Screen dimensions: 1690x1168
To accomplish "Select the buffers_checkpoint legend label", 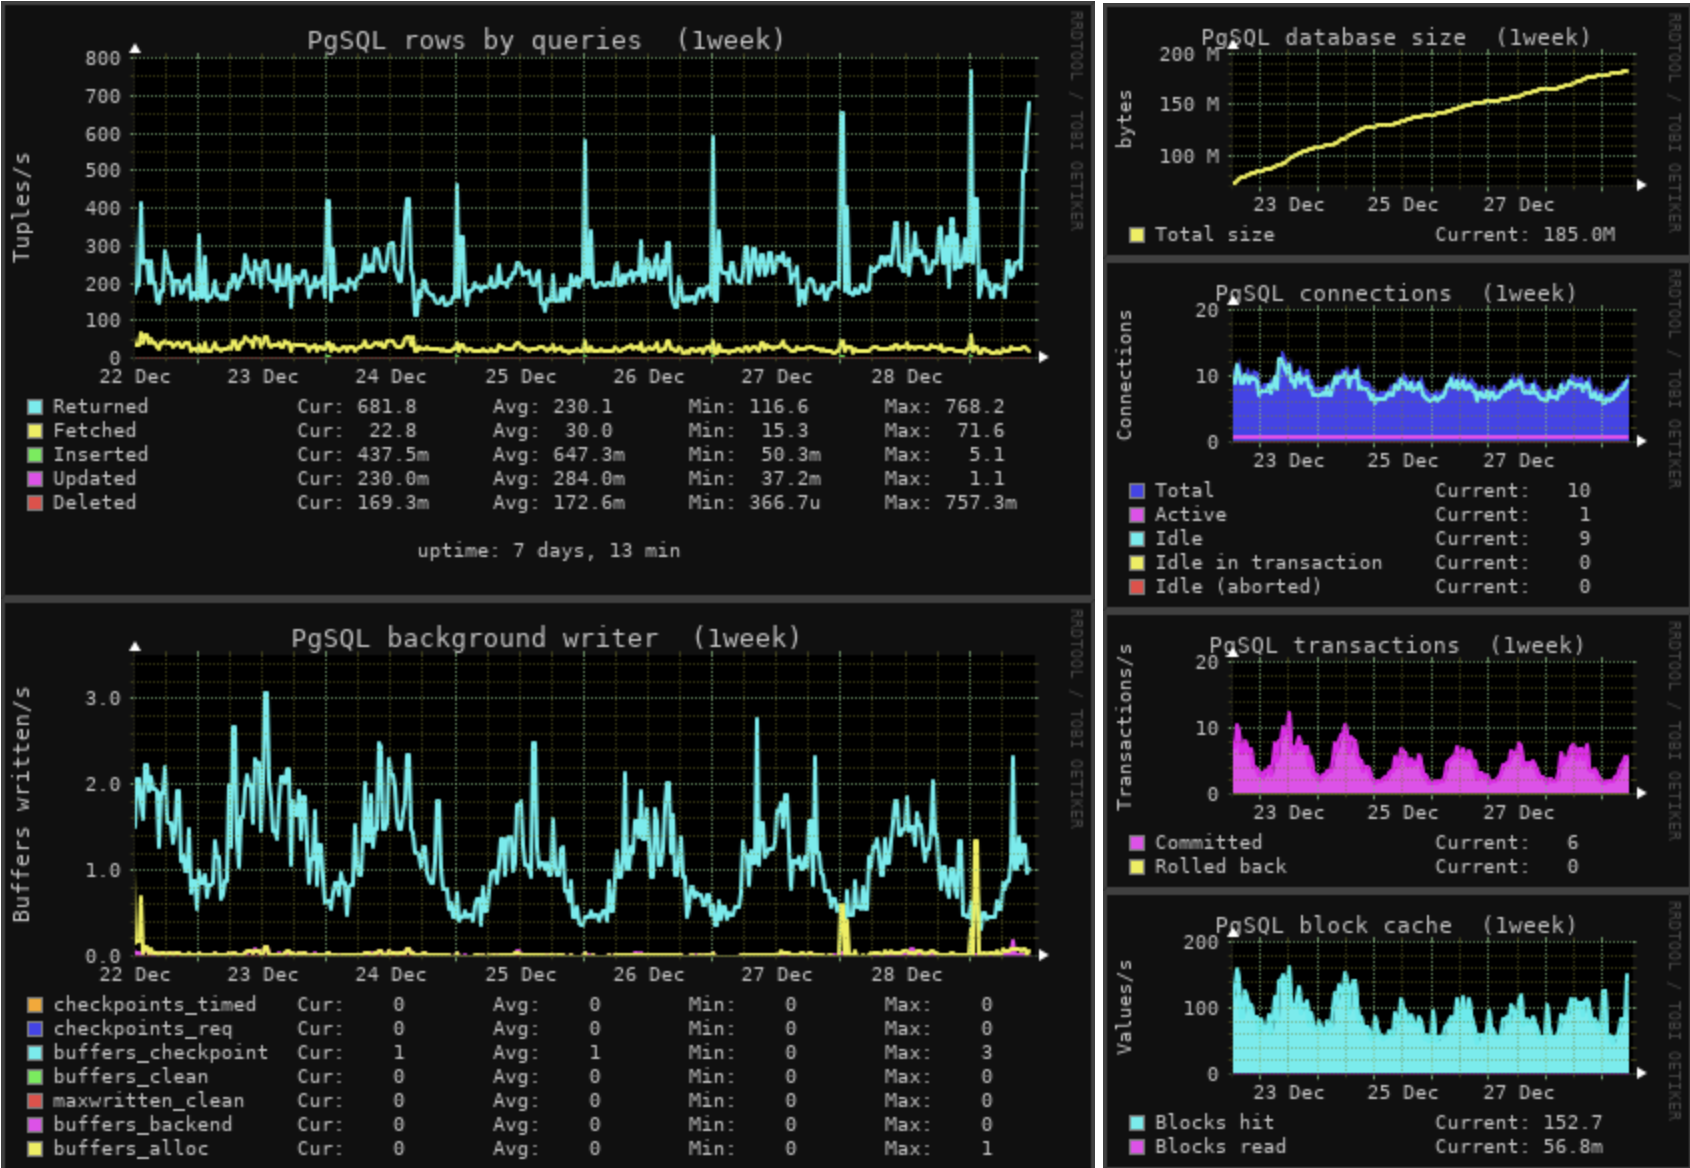I will pyautogui.click(x=160, y=1053).
